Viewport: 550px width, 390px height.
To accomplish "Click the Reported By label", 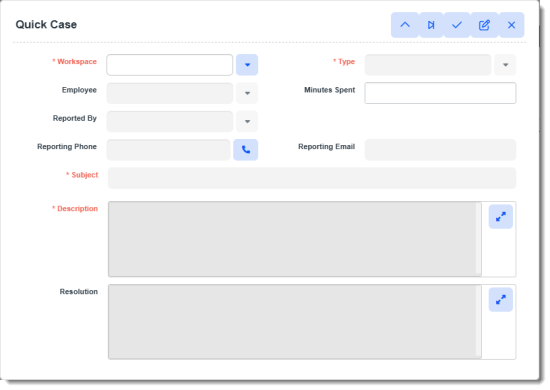I will pos(75,119).
